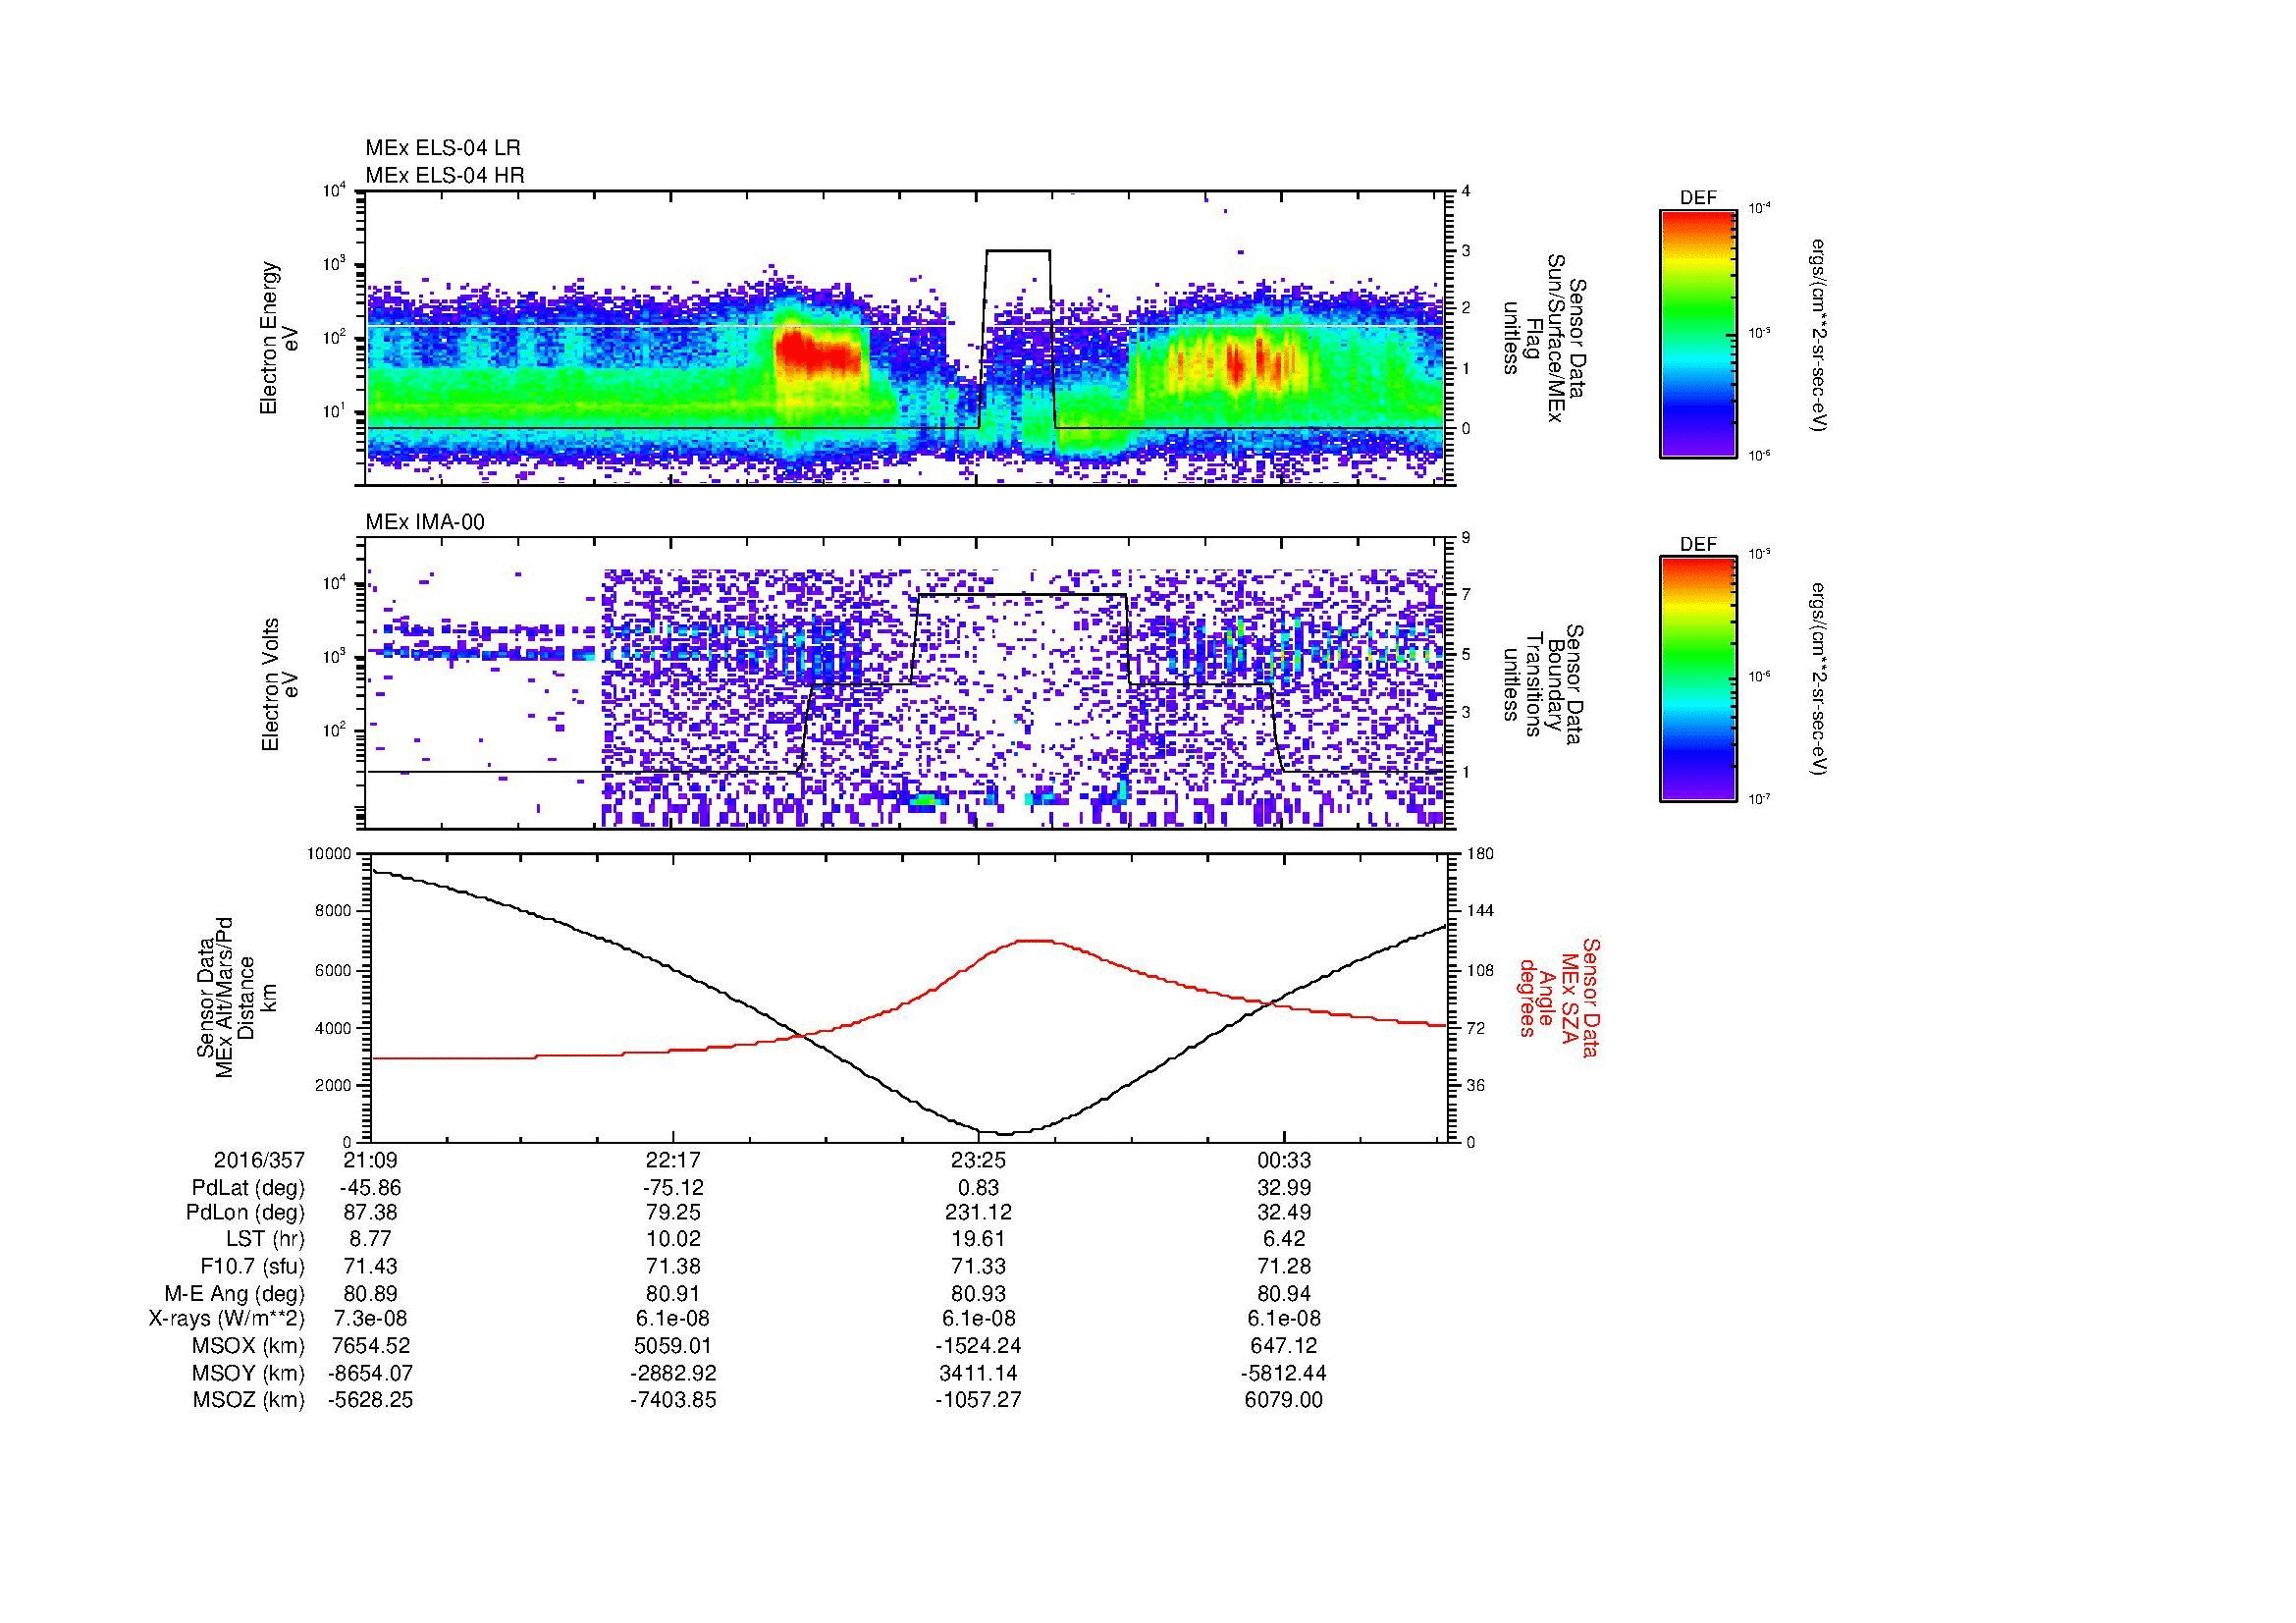Click the PdLat value '-45.86'
This screenshot has width=2296, height=1623.
(x=371, y=1188)
